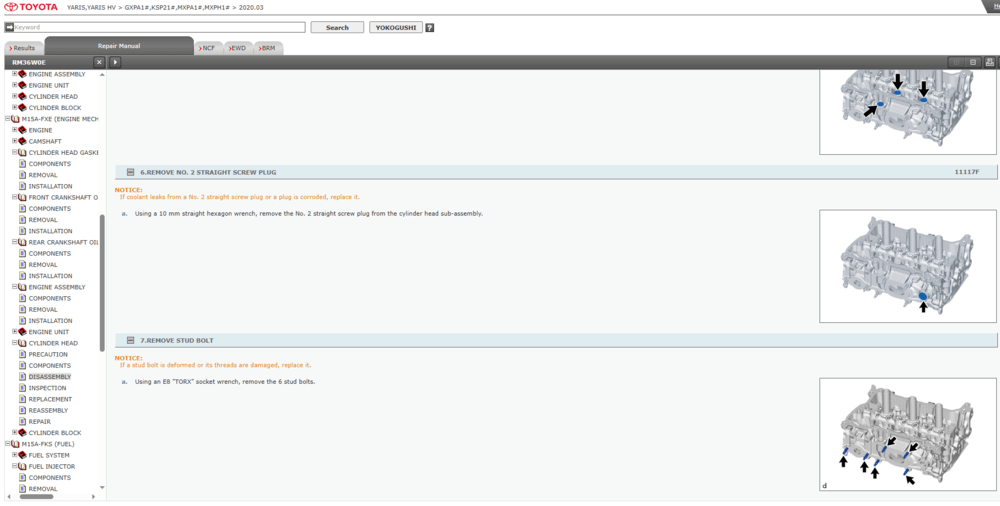Screen dimensions: 1000x506
Task: Expand the FUEL SYSTEM tree node
Action: pyautogui.click(x=14, y=455)
